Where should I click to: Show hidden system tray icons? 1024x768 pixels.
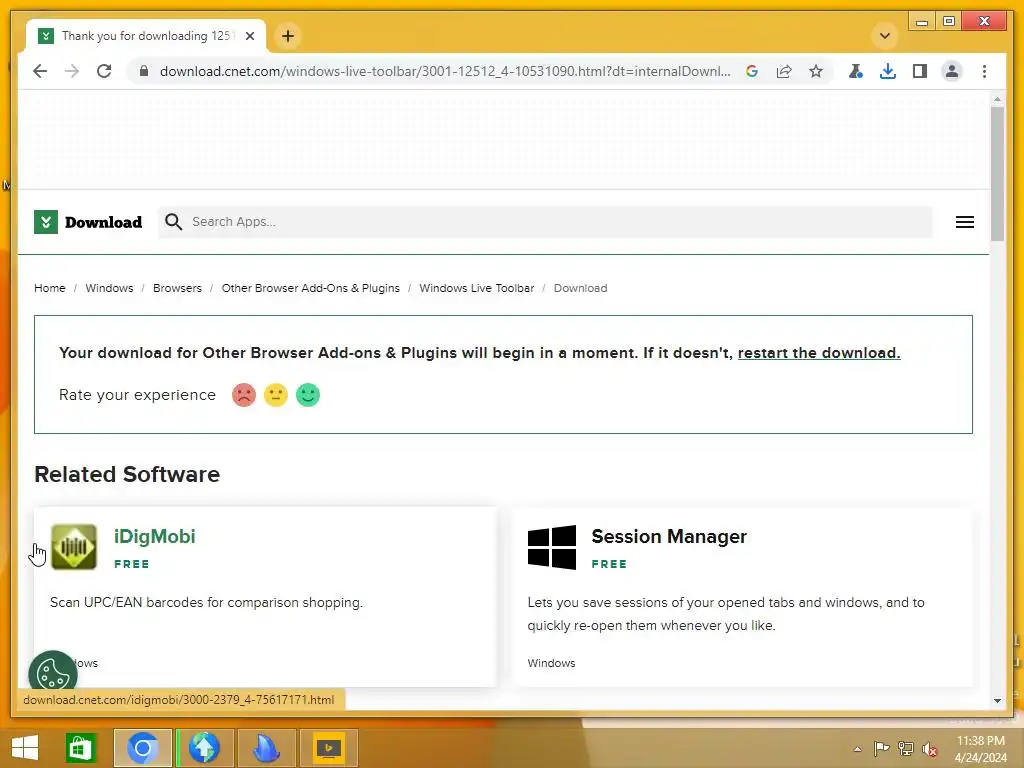[857, 749]
